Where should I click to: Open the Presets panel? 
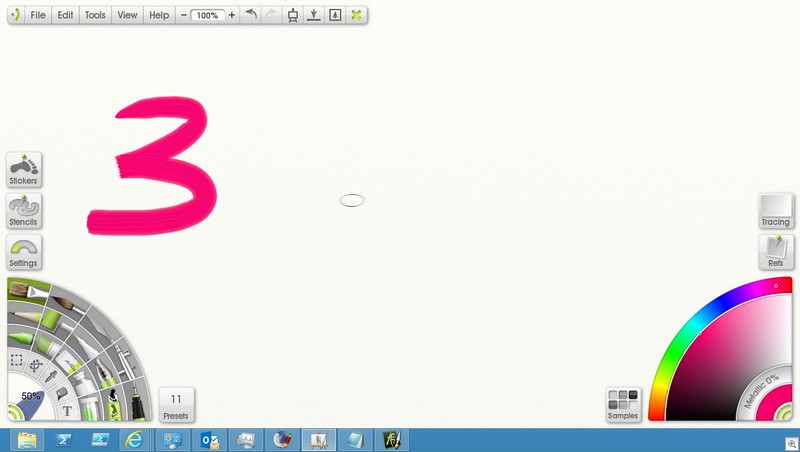tap(175, 404)
